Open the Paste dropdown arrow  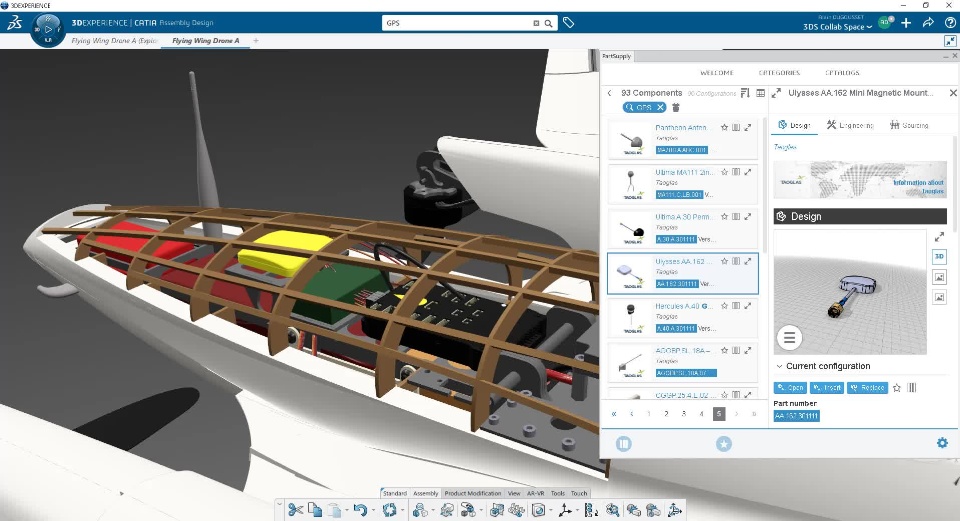click(x=347, y=509)
